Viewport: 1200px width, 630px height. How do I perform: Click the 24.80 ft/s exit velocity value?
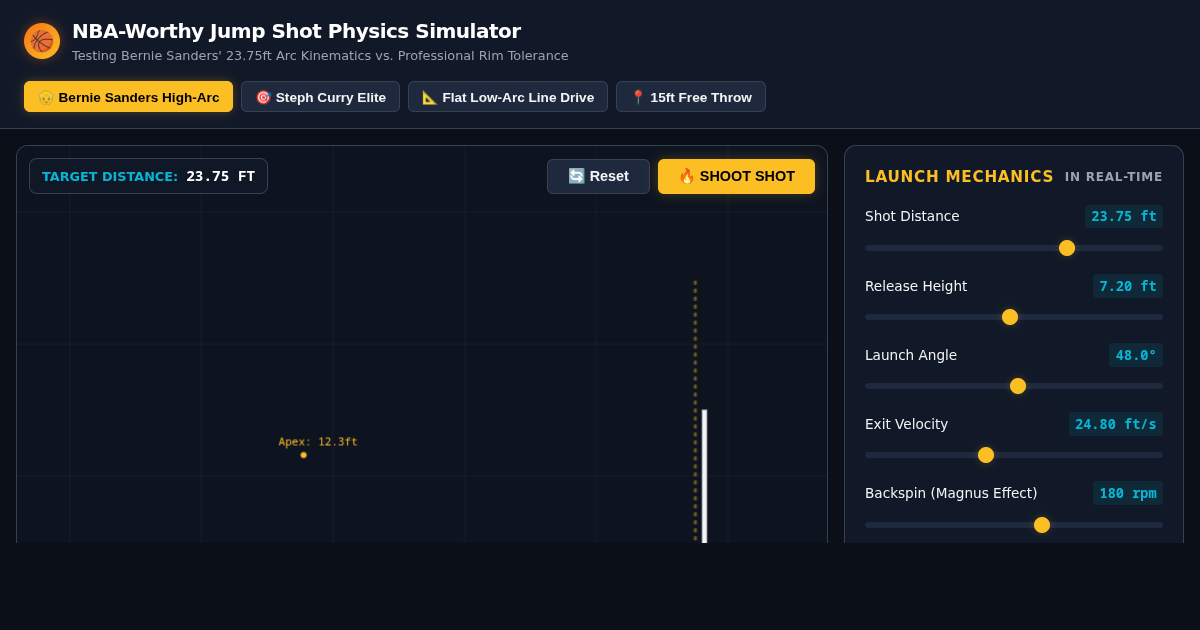point(1116,424)
